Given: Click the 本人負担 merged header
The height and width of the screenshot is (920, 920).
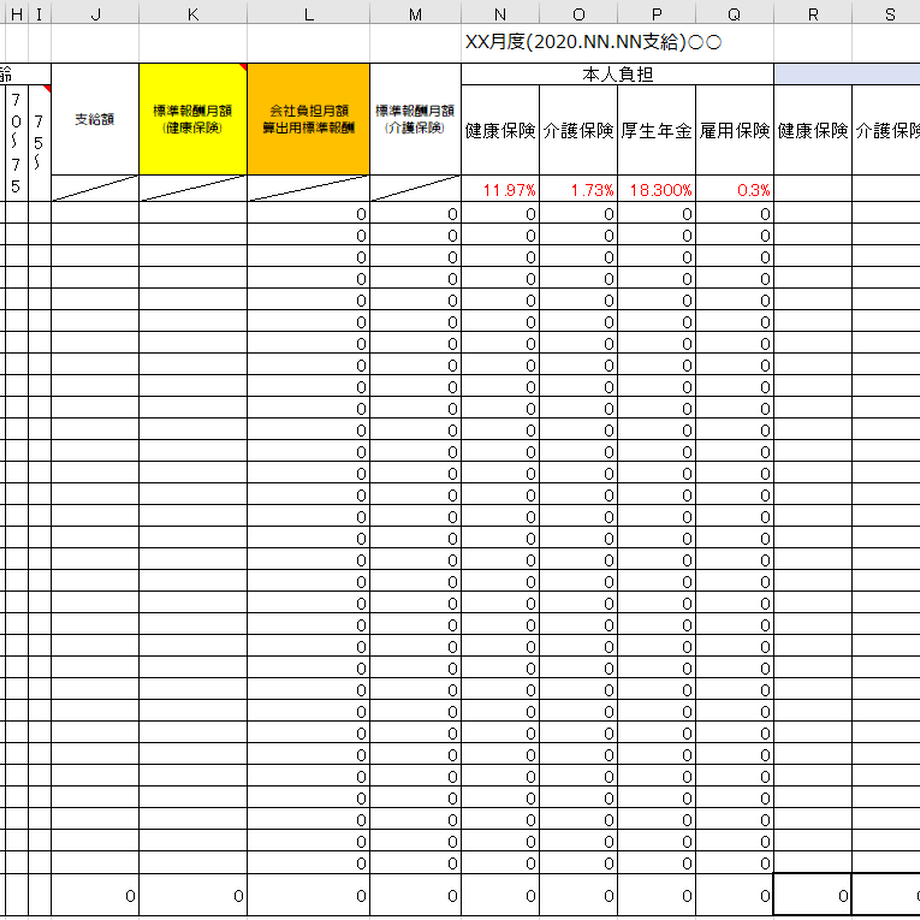Looking at the screenshot, I should 617,74.
